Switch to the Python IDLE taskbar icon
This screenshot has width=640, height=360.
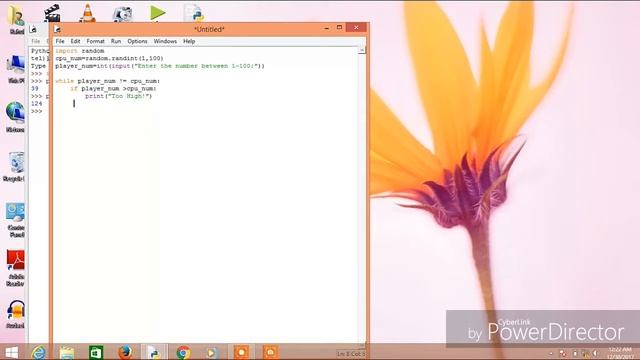click(154, 352)
